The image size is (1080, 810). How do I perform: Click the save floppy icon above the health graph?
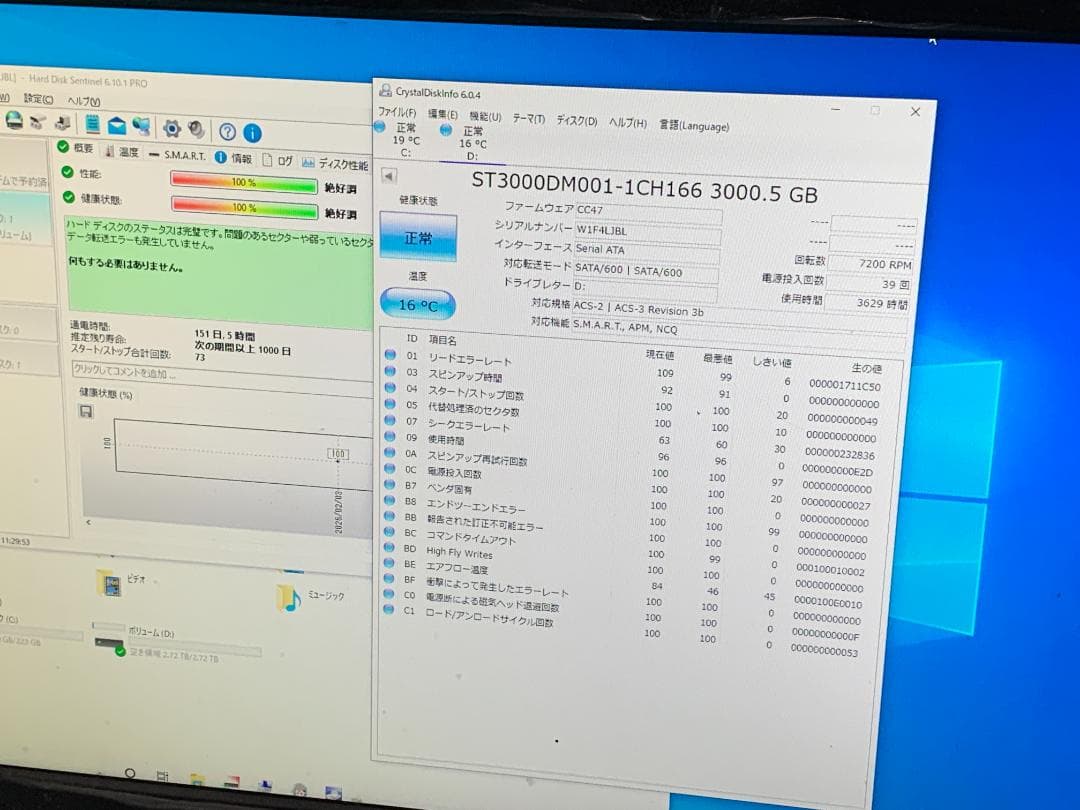click(x=86, y=411)
